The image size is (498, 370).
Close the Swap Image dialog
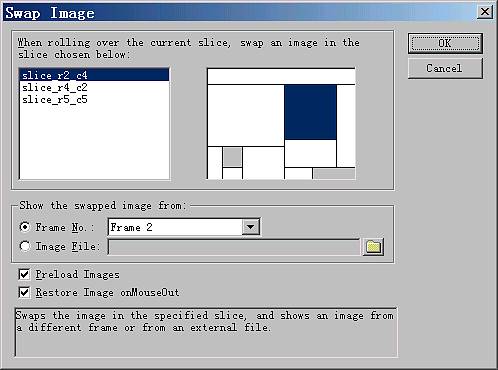[x=485, y=12]
